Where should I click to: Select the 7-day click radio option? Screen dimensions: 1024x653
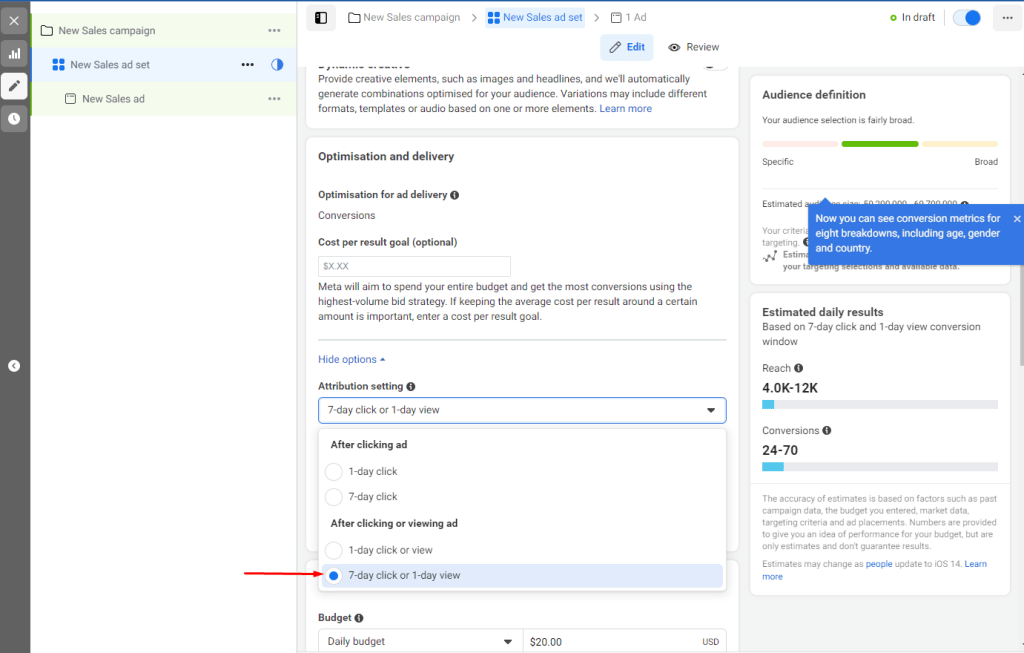(334, 497)
